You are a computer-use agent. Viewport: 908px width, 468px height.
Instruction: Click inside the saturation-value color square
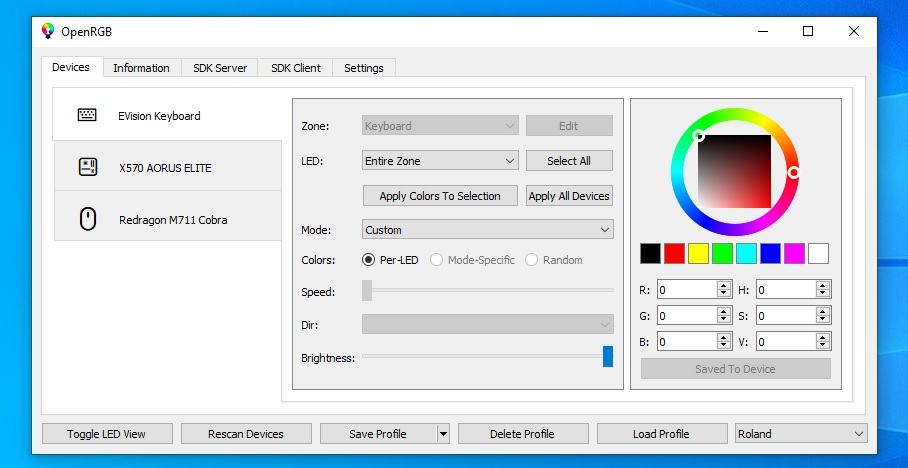point(734,171)
